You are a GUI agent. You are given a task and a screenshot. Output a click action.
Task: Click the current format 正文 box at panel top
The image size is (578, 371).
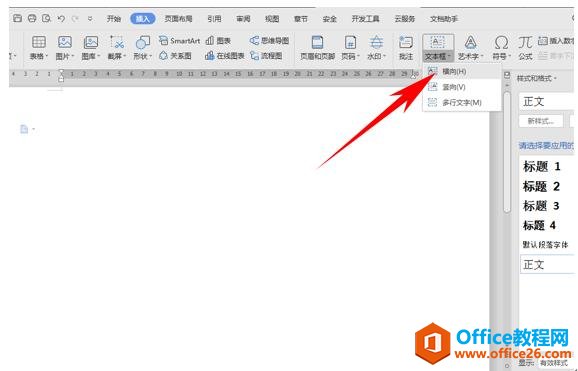pos(547,101)
